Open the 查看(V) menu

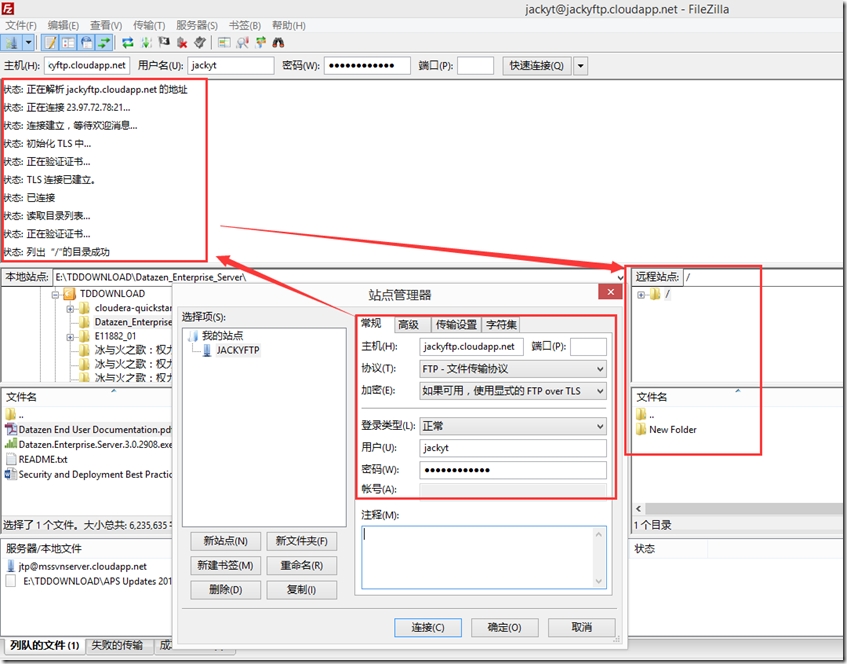pyautogui.click(x=106, y=25)
